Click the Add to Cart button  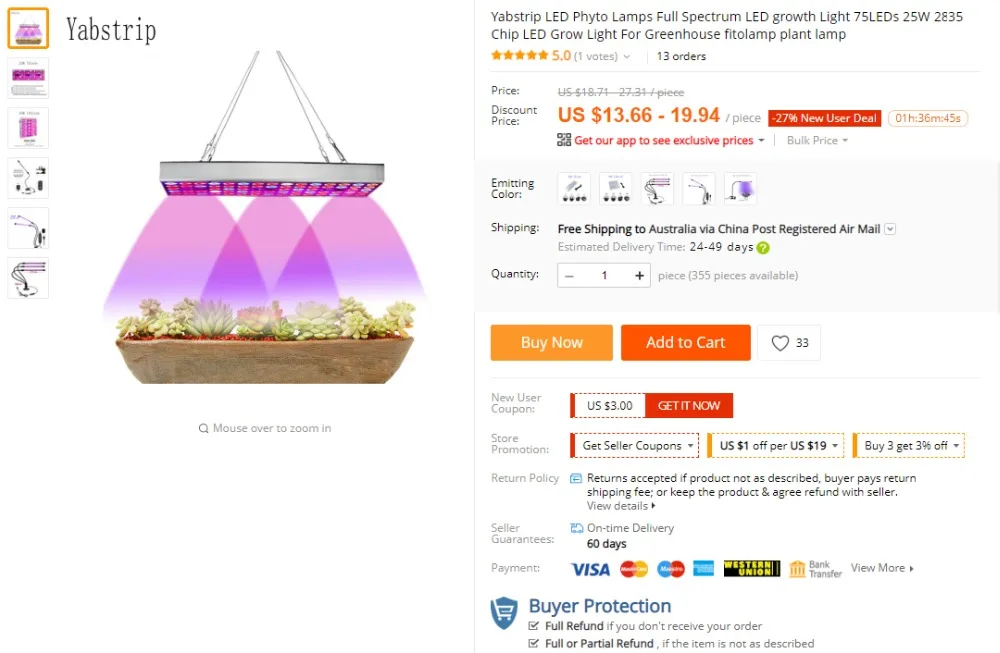685,343
